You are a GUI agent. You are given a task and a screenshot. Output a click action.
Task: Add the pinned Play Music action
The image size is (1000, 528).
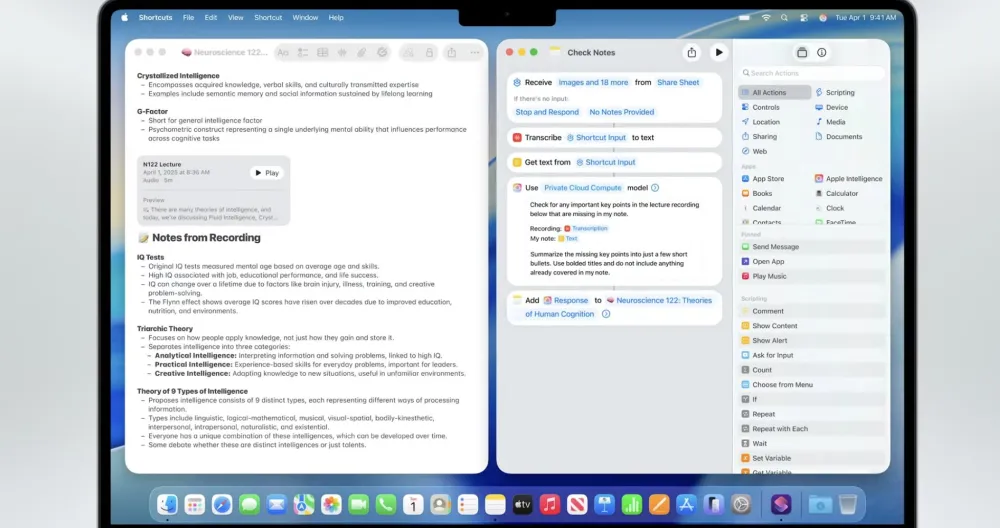[x=811, y=276]
